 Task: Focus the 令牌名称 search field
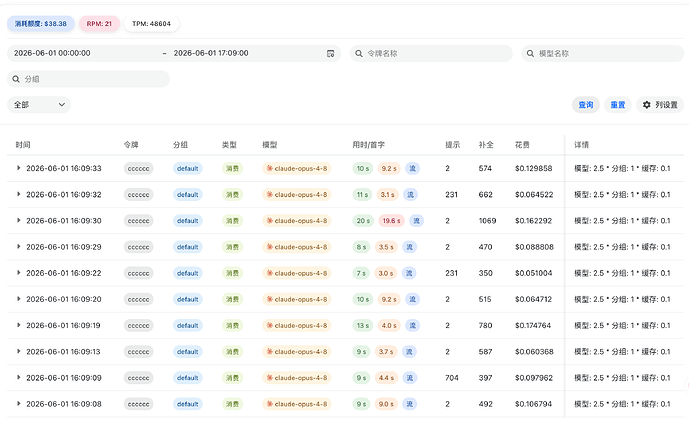[x=431, y=54]
